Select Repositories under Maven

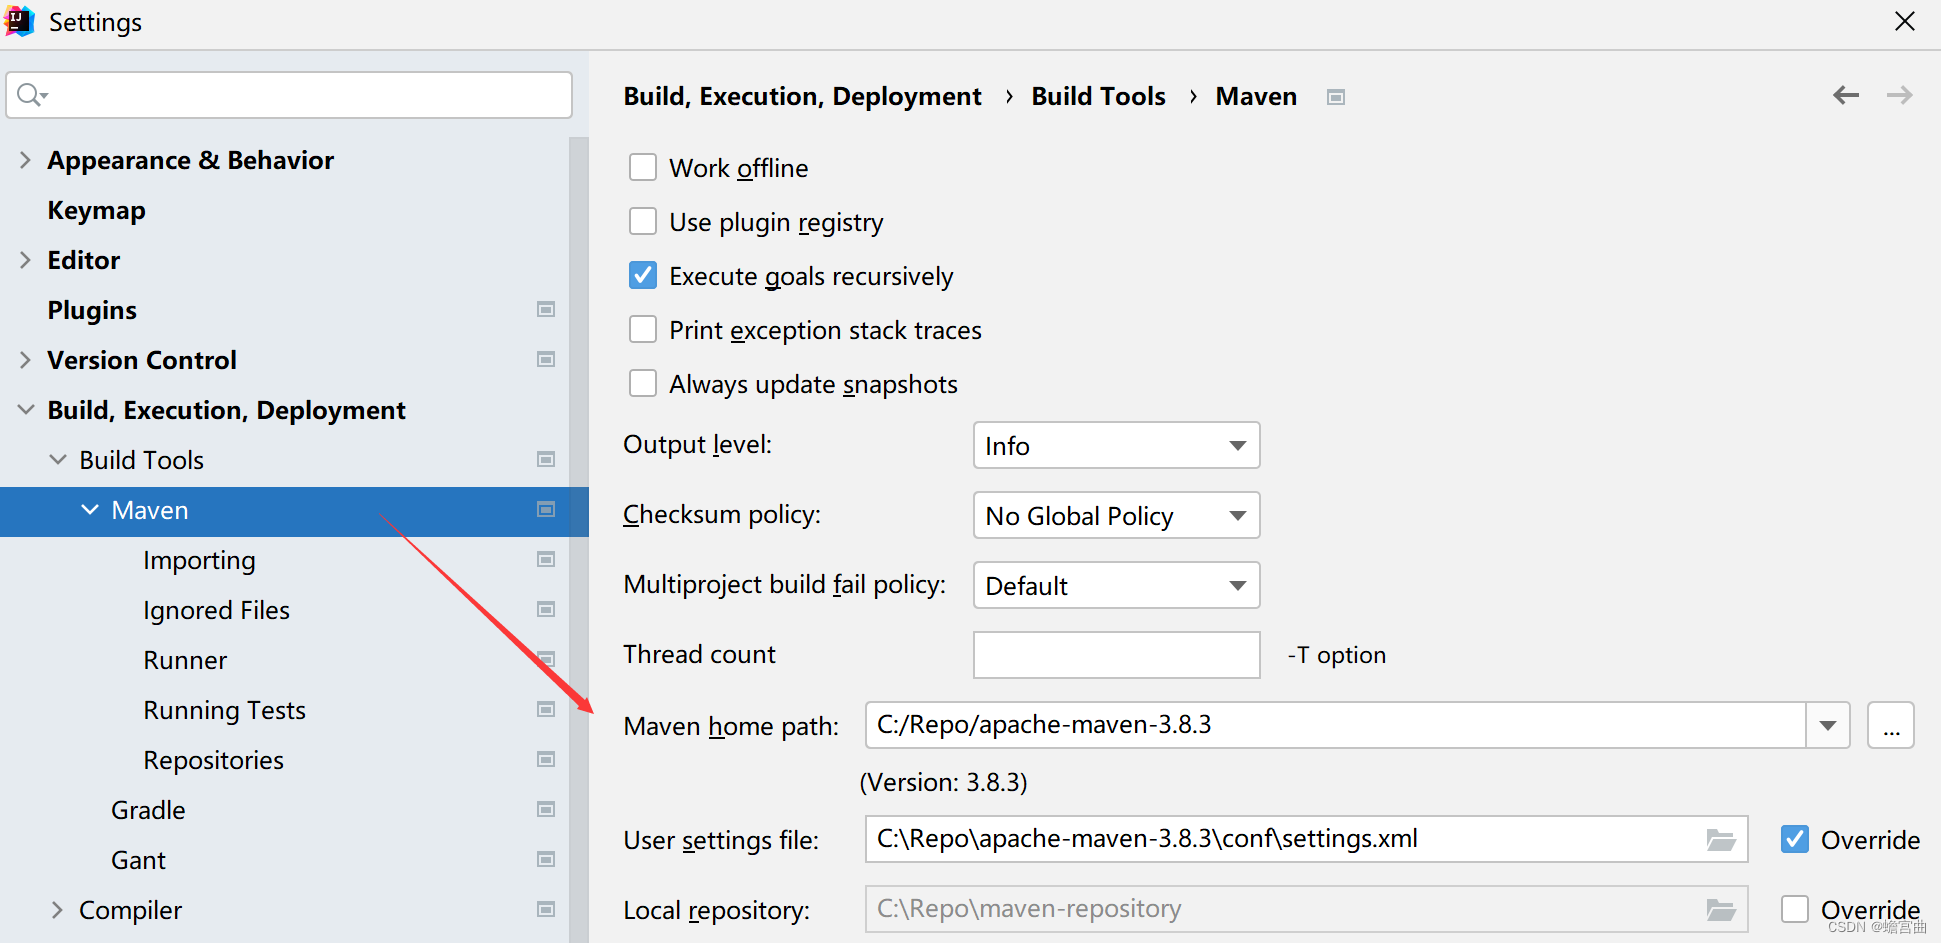(x=213, y=760)
